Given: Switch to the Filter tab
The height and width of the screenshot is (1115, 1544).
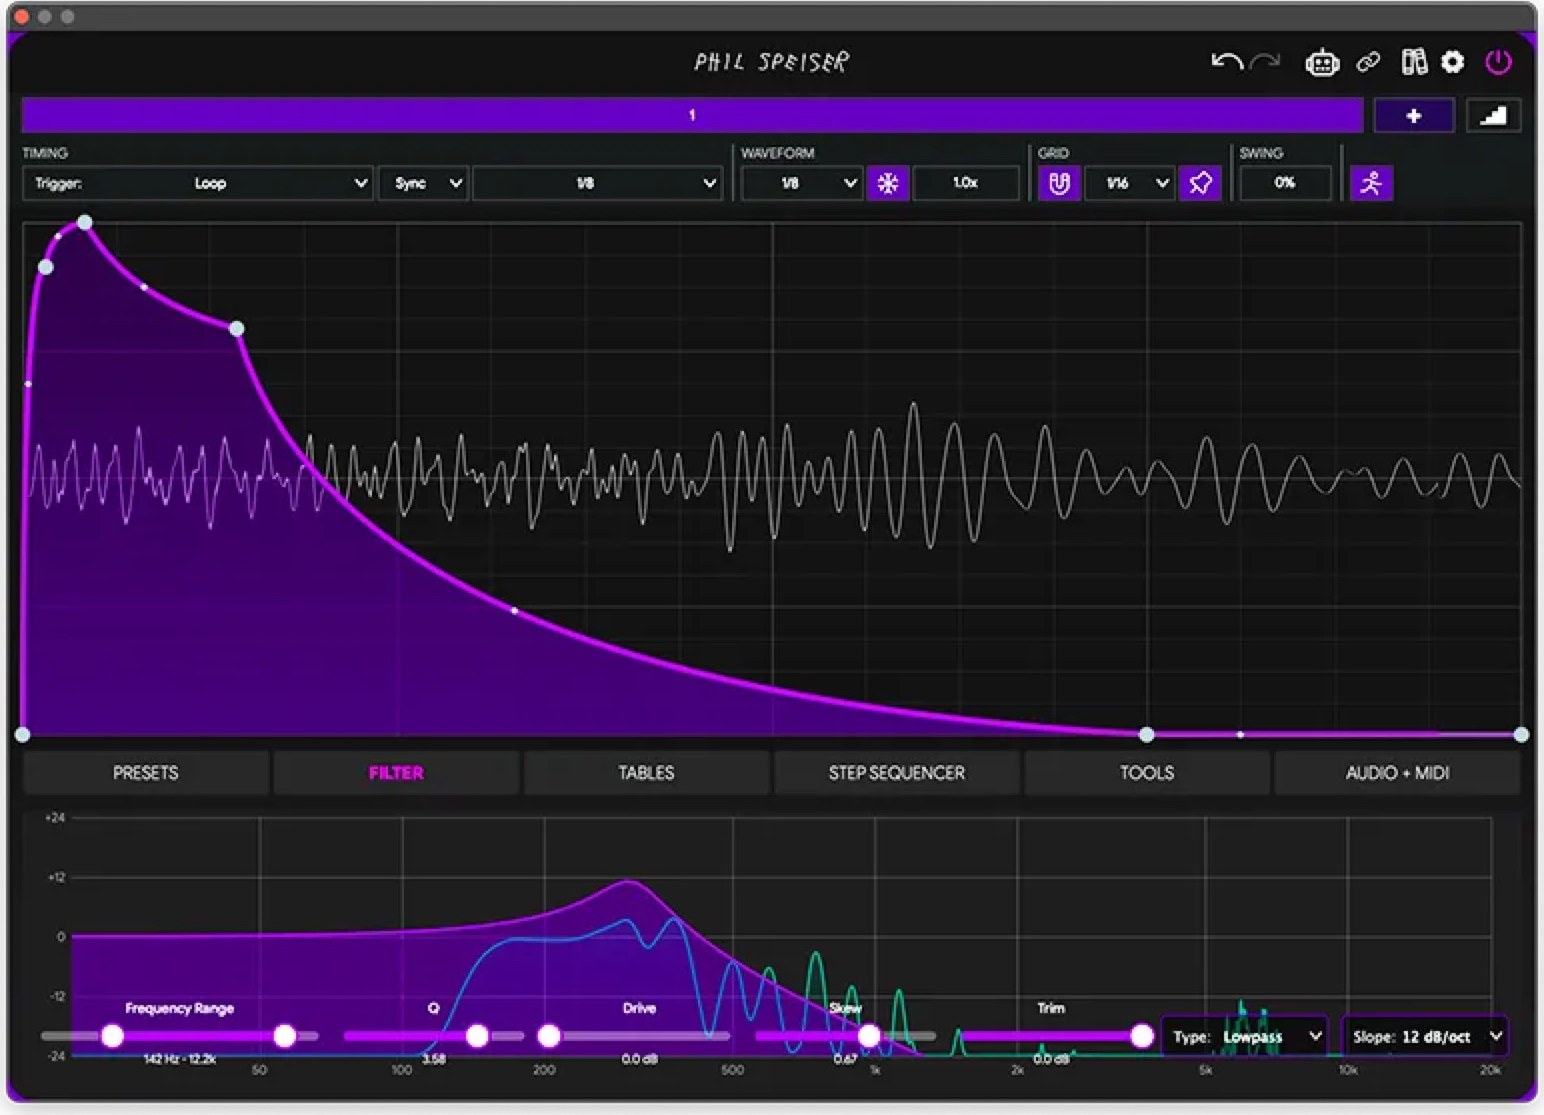Looking at the screenshot, I should point(396,773).
